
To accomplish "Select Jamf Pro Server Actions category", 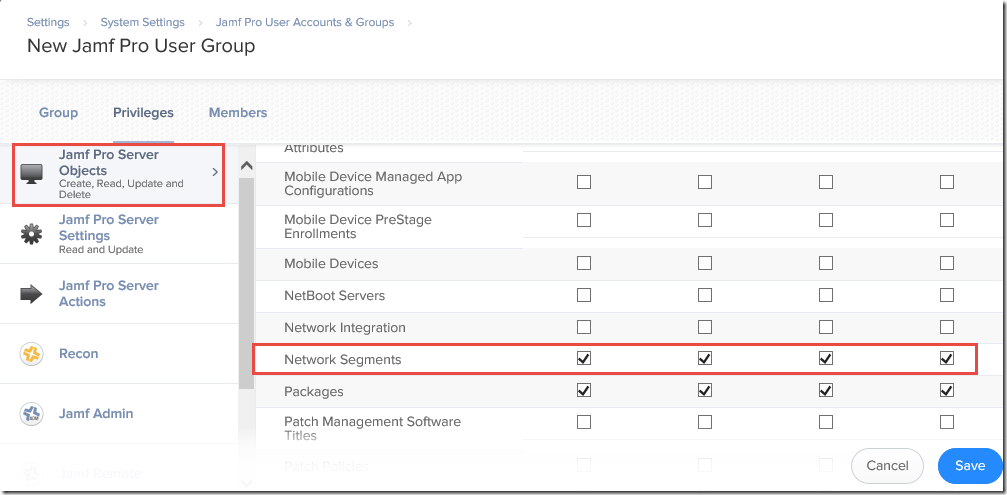I will 119,293.
